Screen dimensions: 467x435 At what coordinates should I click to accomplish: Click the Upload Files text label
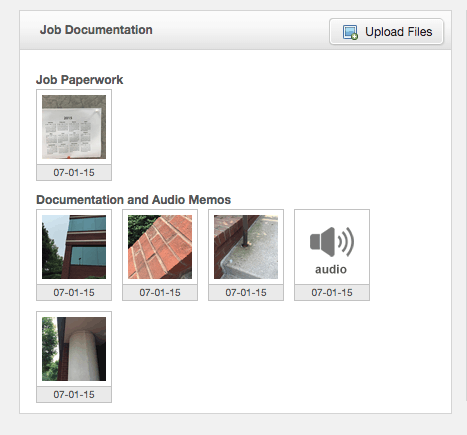[399, 32]
